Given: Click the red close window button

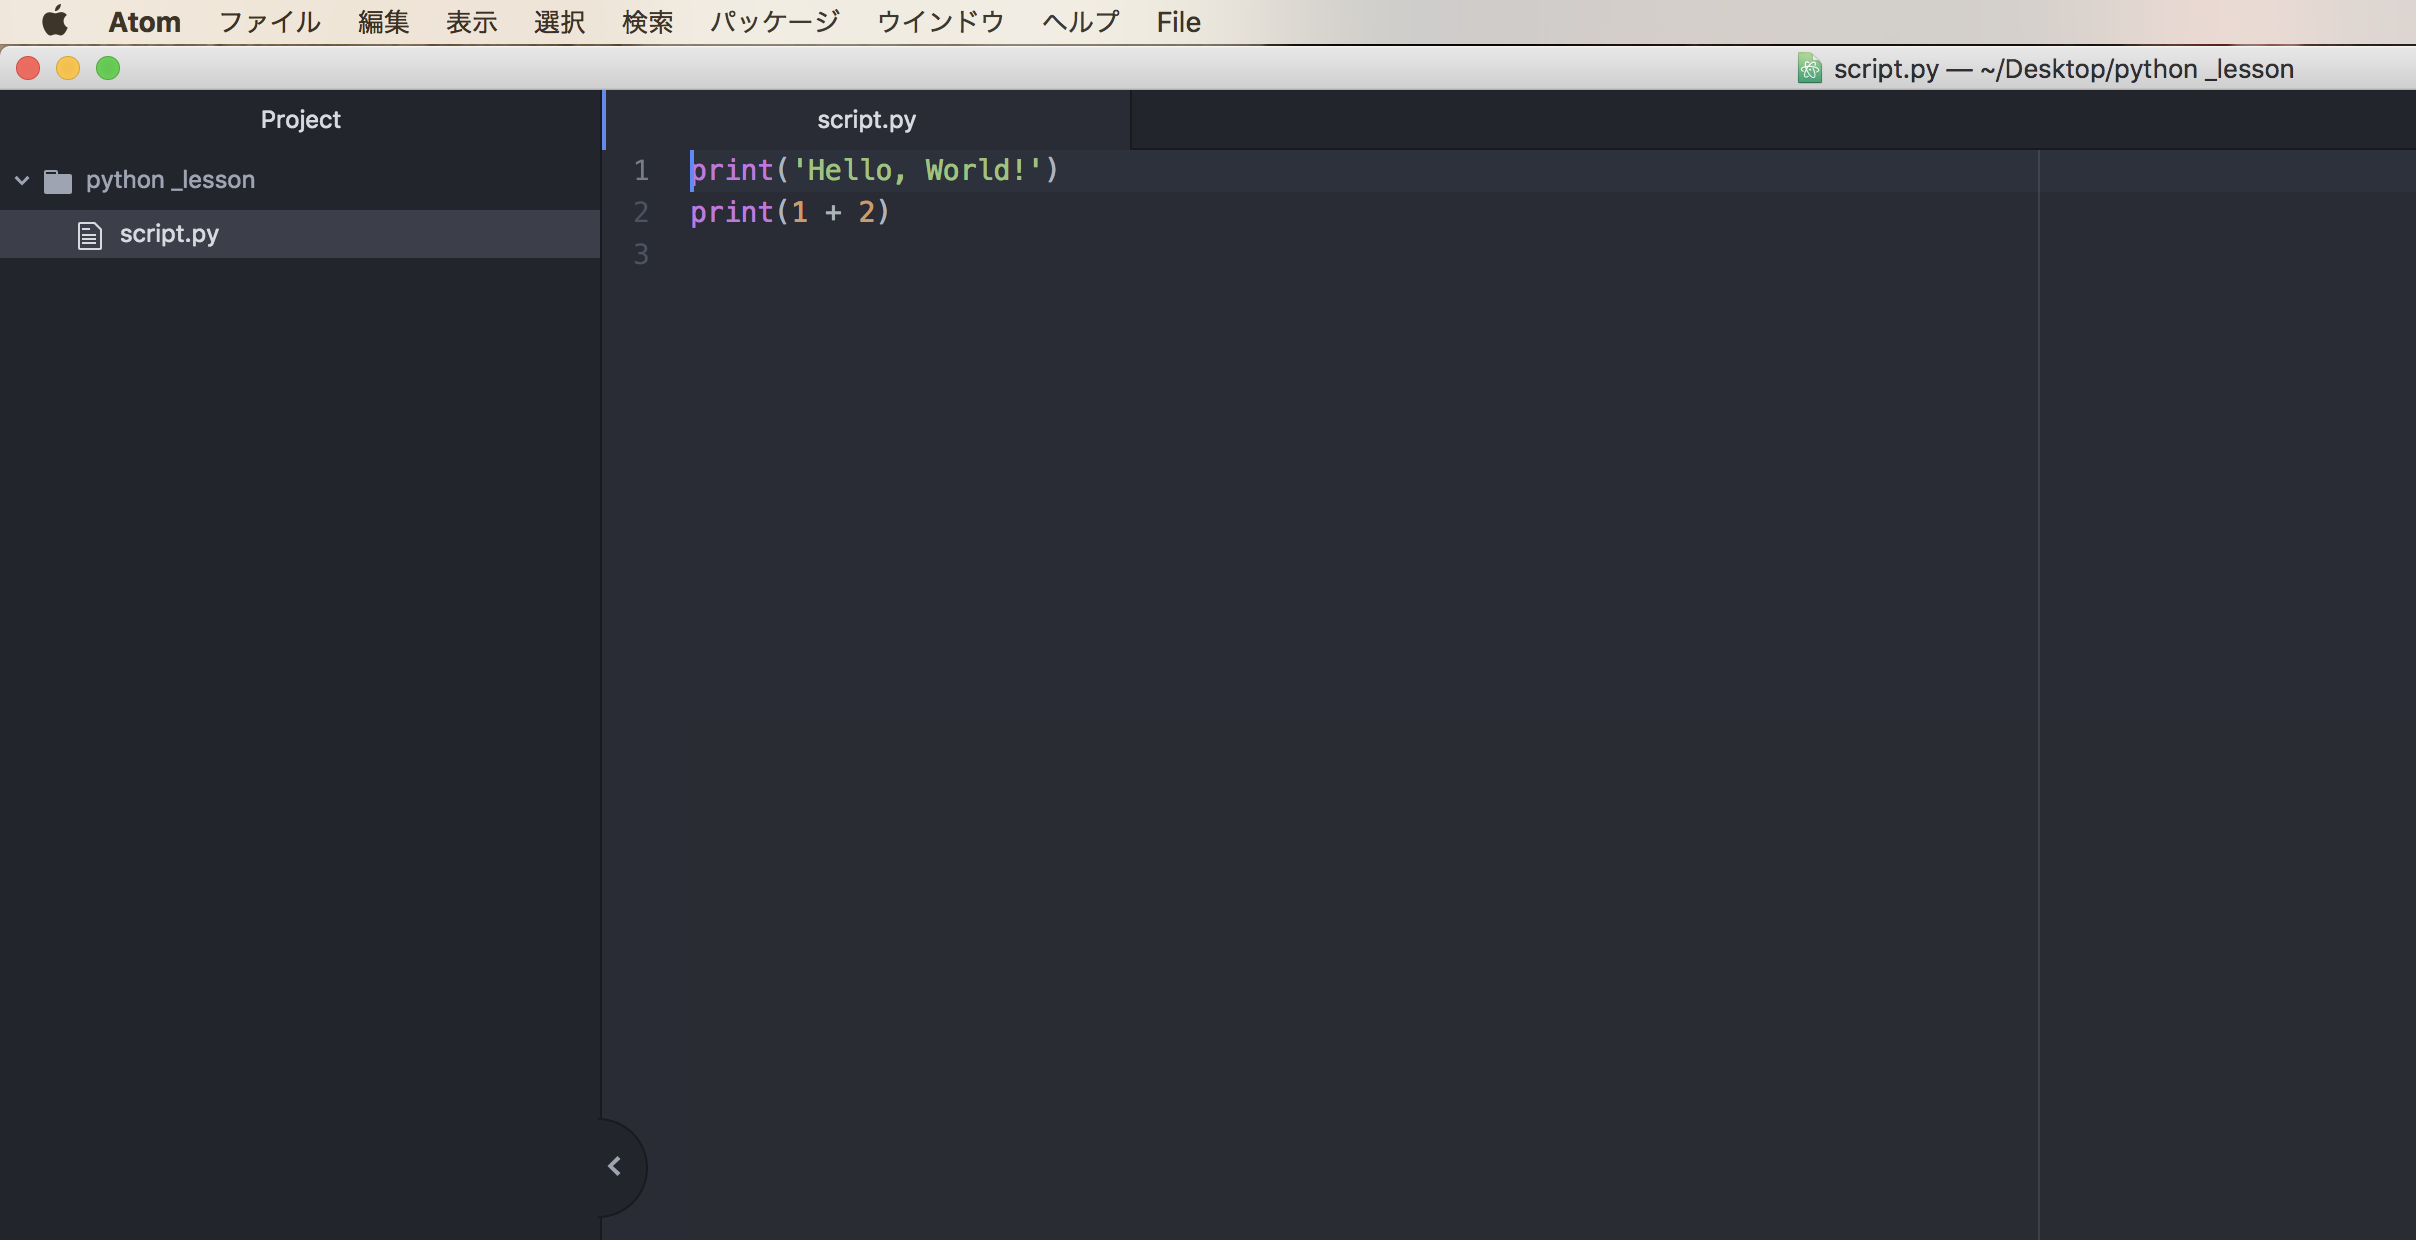Looking at the screenshot, I should (x=28, y=68).
